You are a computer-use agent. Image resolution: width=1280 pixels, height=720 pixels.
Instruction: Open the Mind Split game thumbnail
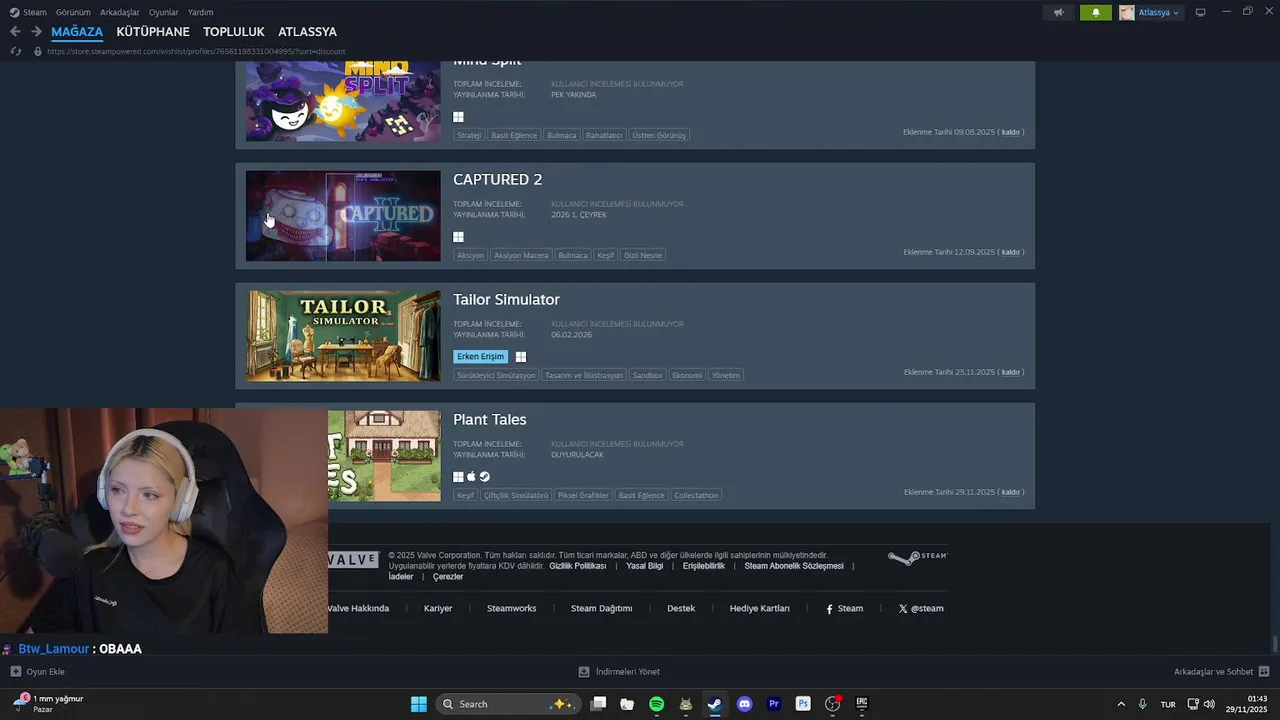[x=343, y=101]
